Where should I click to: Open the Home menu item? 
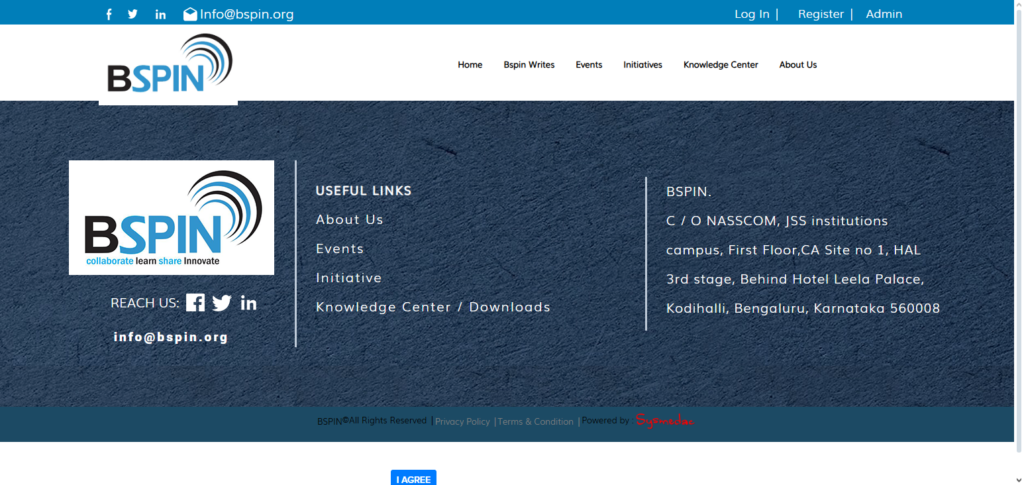(470, 65)
